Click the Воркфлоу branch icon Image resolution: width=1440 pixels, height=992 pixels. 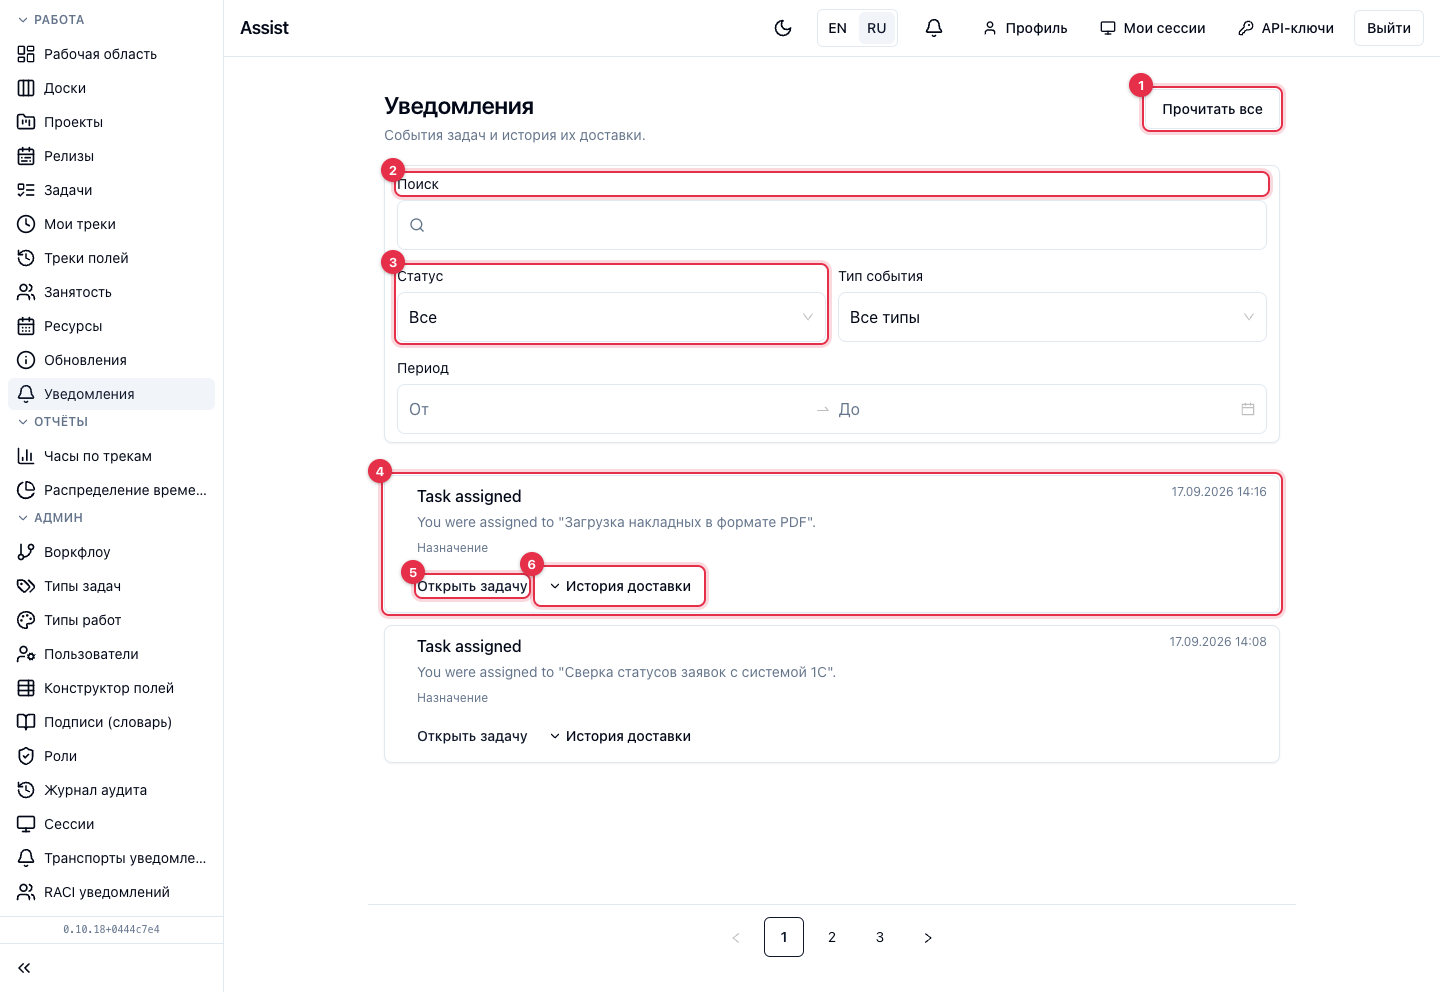click(x=26, y=552)
